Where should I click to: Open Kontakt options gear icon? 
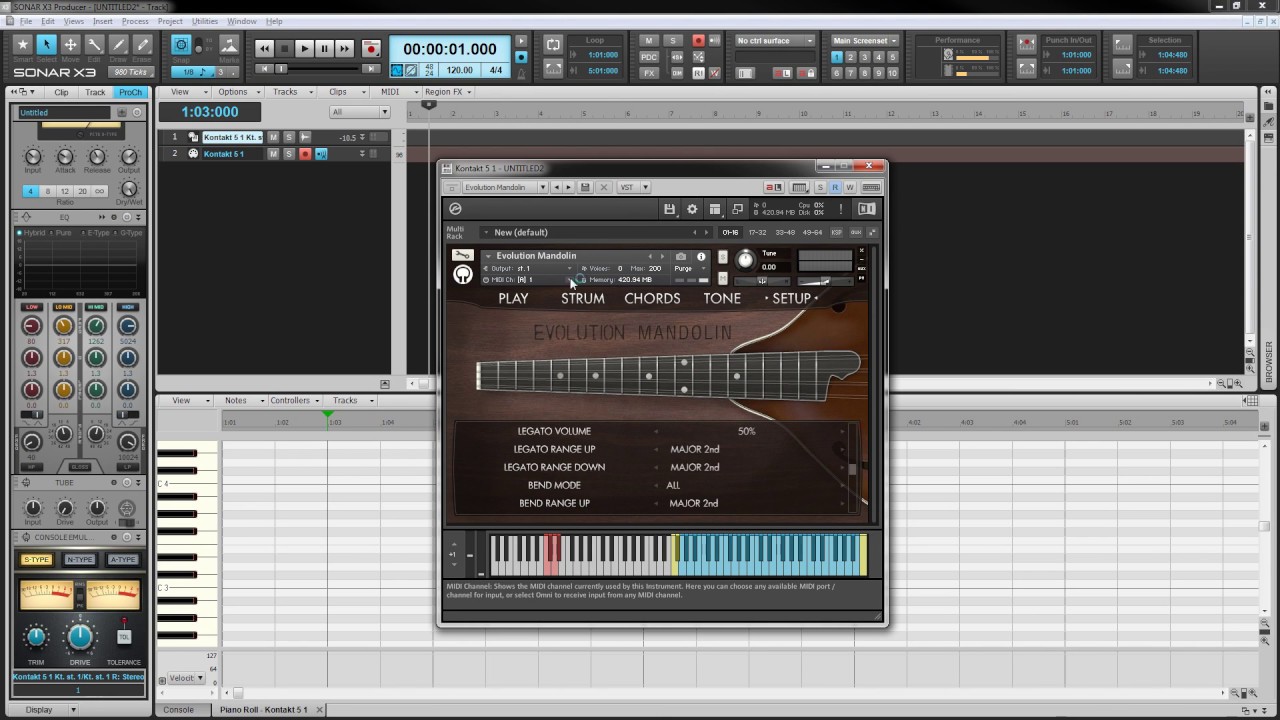point(692,209)
